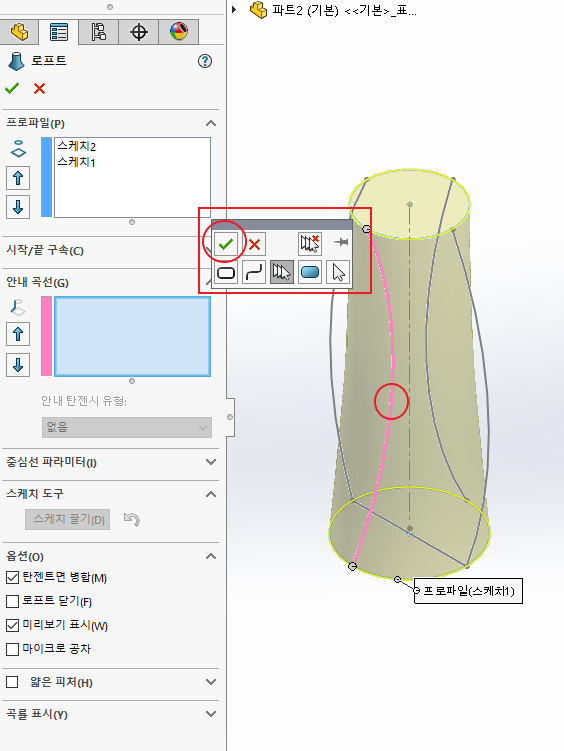The width and height of the screenshot is (564, 751).
Task: Cancel with red X in SelectionManager popup
Action: [254, 245]
